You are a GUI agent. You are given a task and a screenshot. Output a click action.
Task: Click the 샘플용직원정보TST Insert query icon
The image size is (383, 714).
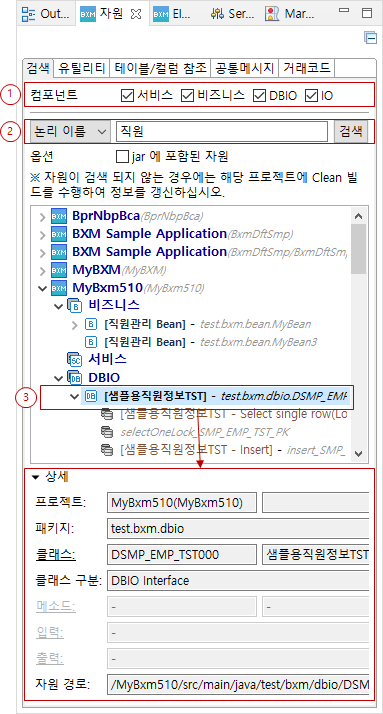click(x=107, y=450)
